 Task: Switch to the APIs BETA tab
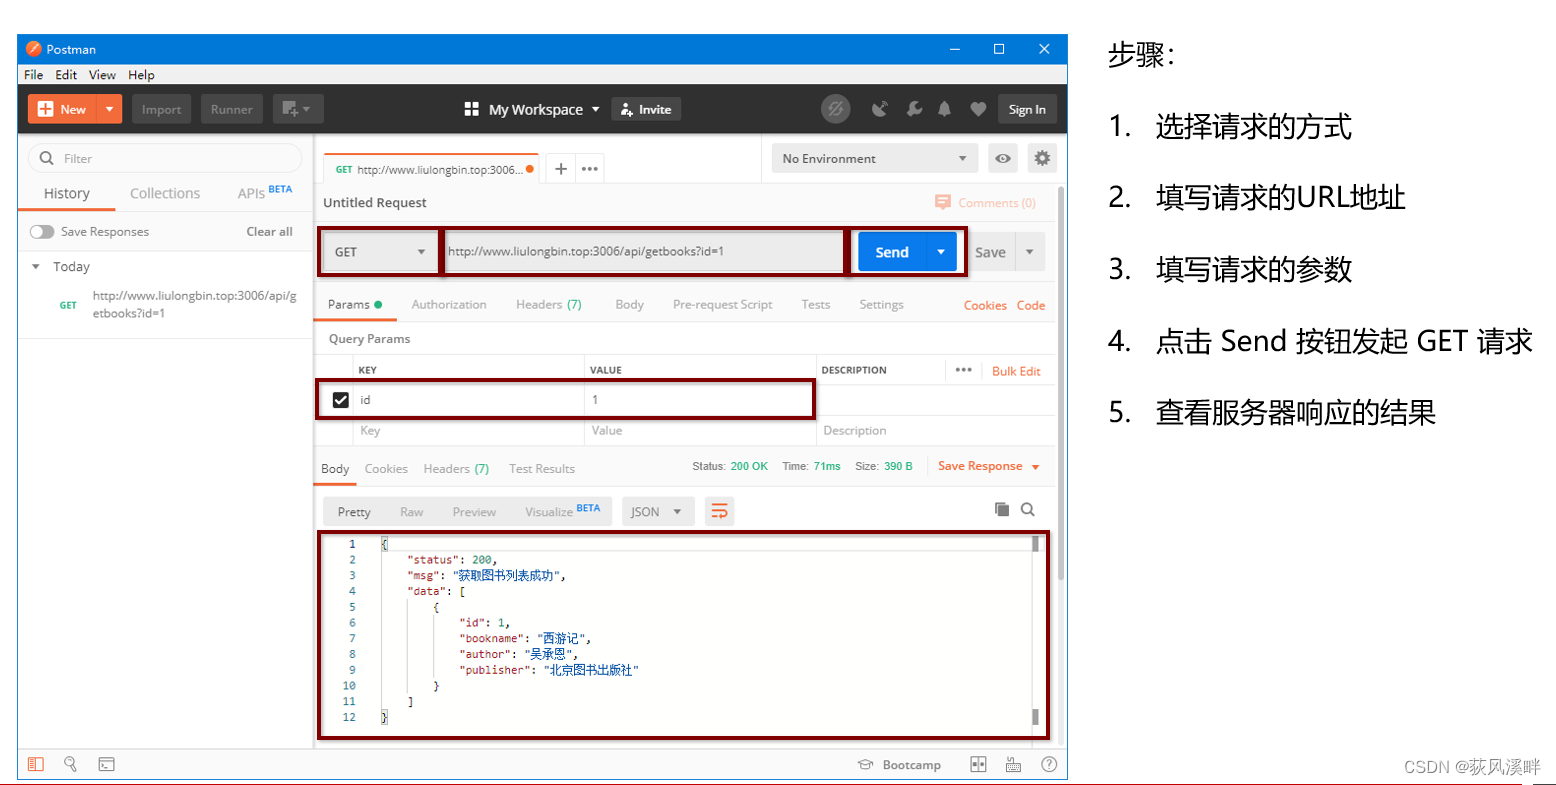tap(264, 192)
